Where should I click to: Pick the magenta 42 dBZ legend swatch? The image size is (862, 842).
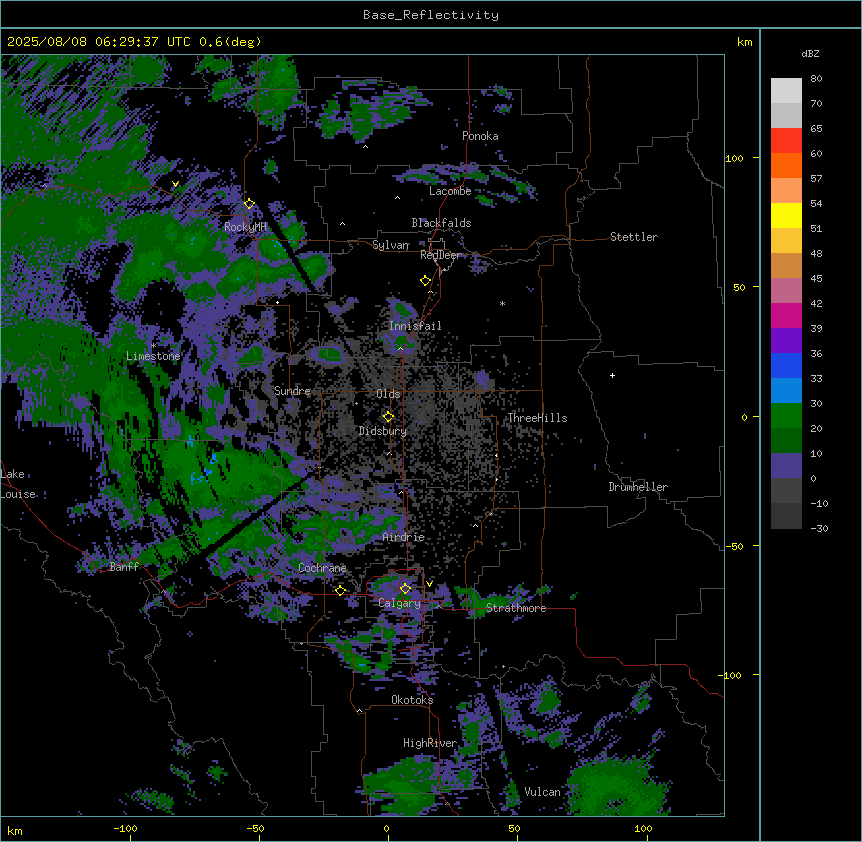point(786,315)
